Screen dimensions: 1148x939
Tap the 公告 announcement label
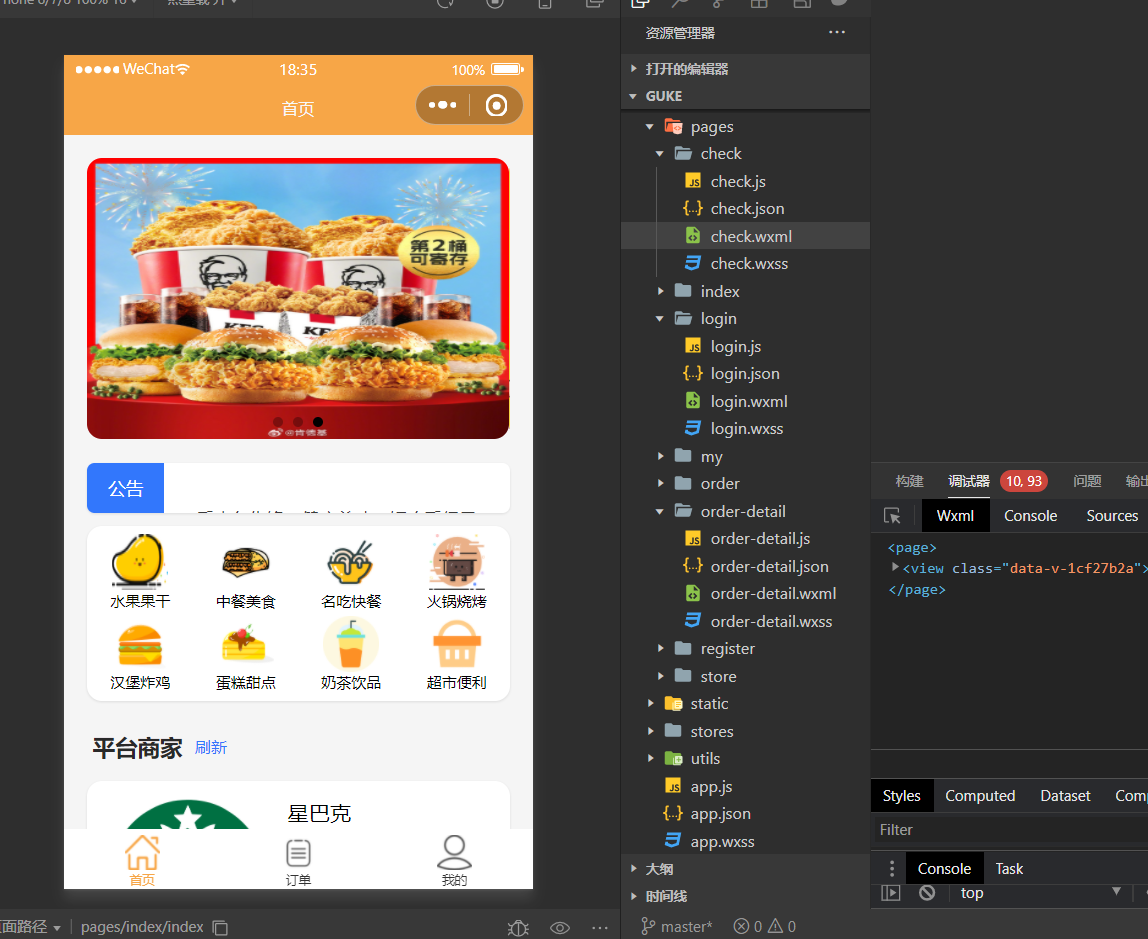[x=125, y=488]
